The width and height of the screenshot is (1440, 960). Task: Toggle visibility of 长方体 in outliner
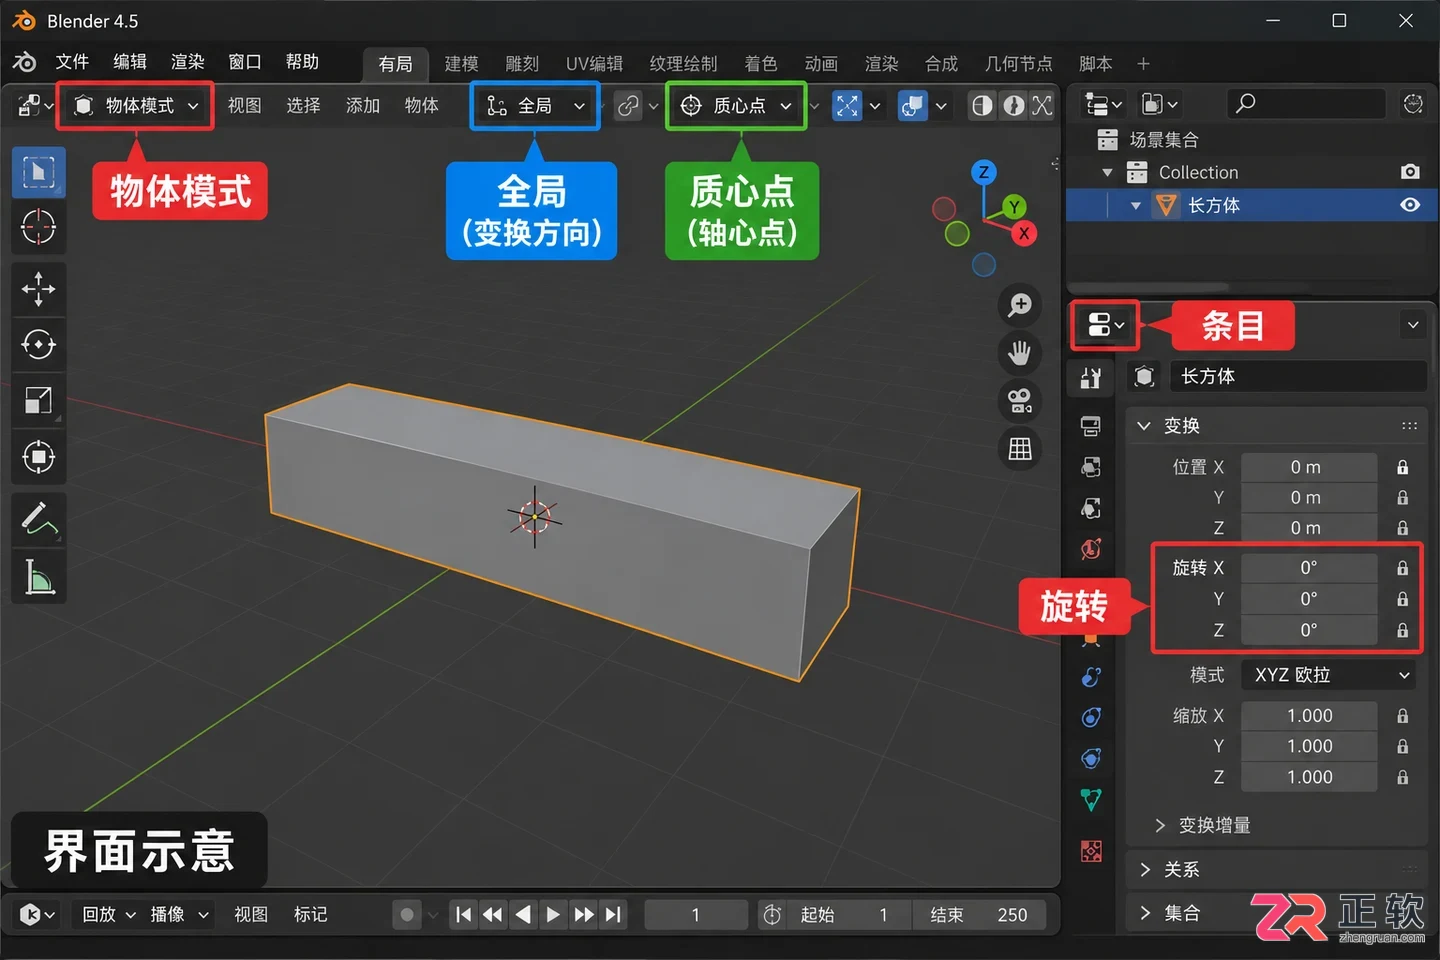[x=1410, y=205]
